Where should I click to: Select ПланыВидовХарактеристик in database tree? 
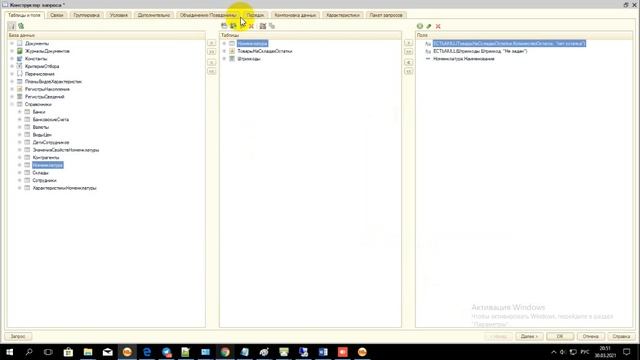point(53,82)
